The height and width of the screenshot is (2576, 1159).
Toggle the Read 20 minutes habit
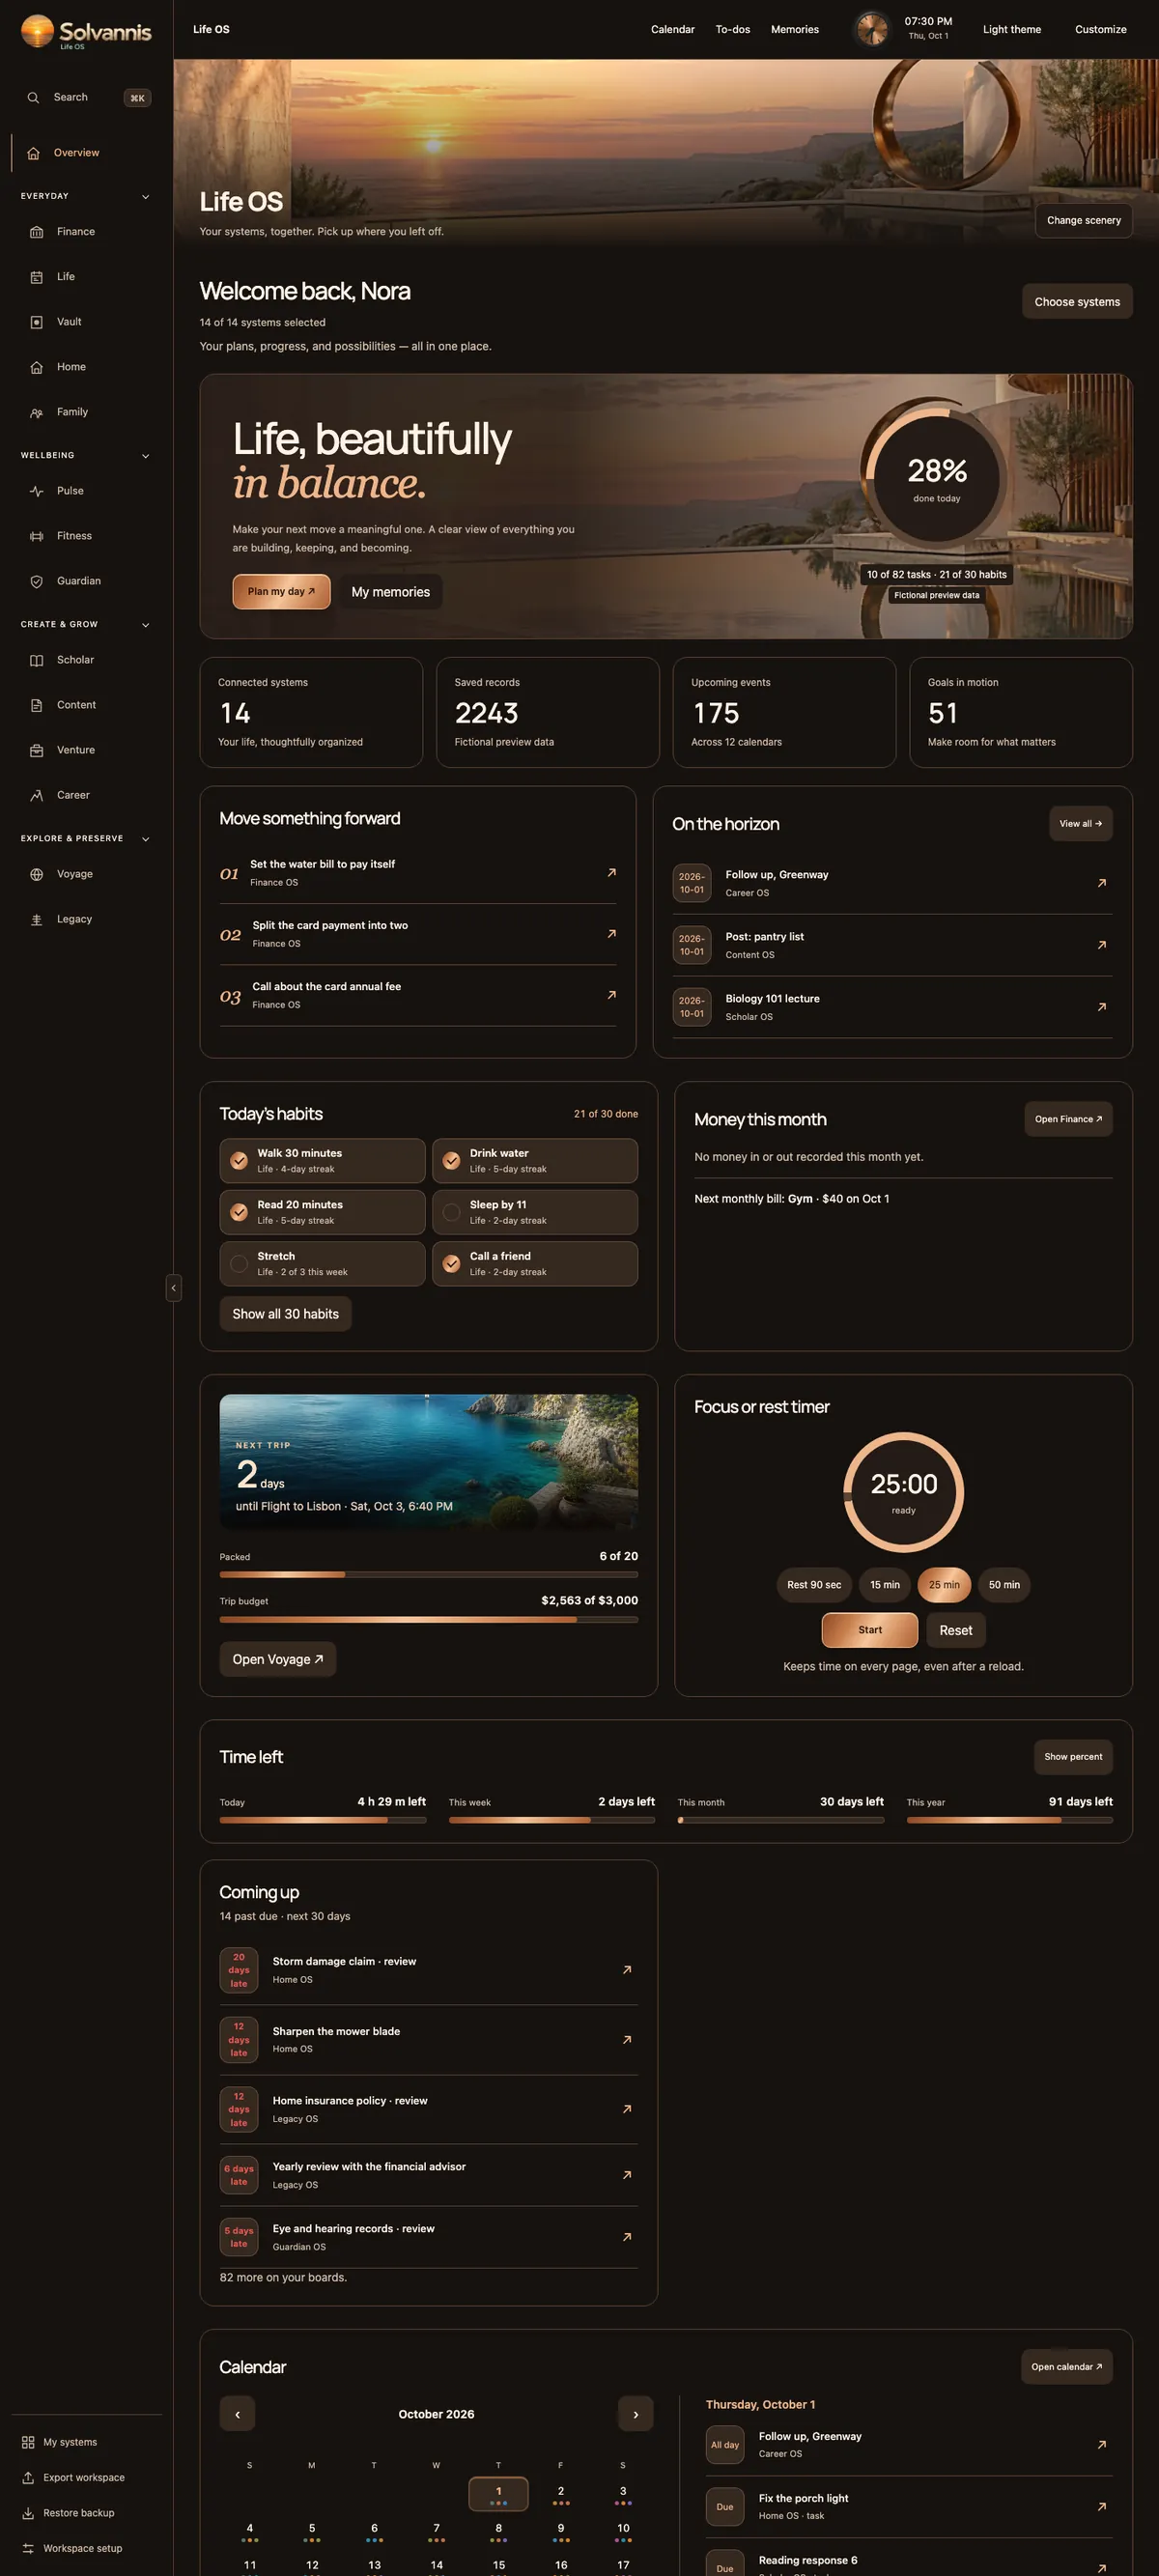pos(239,1212)
